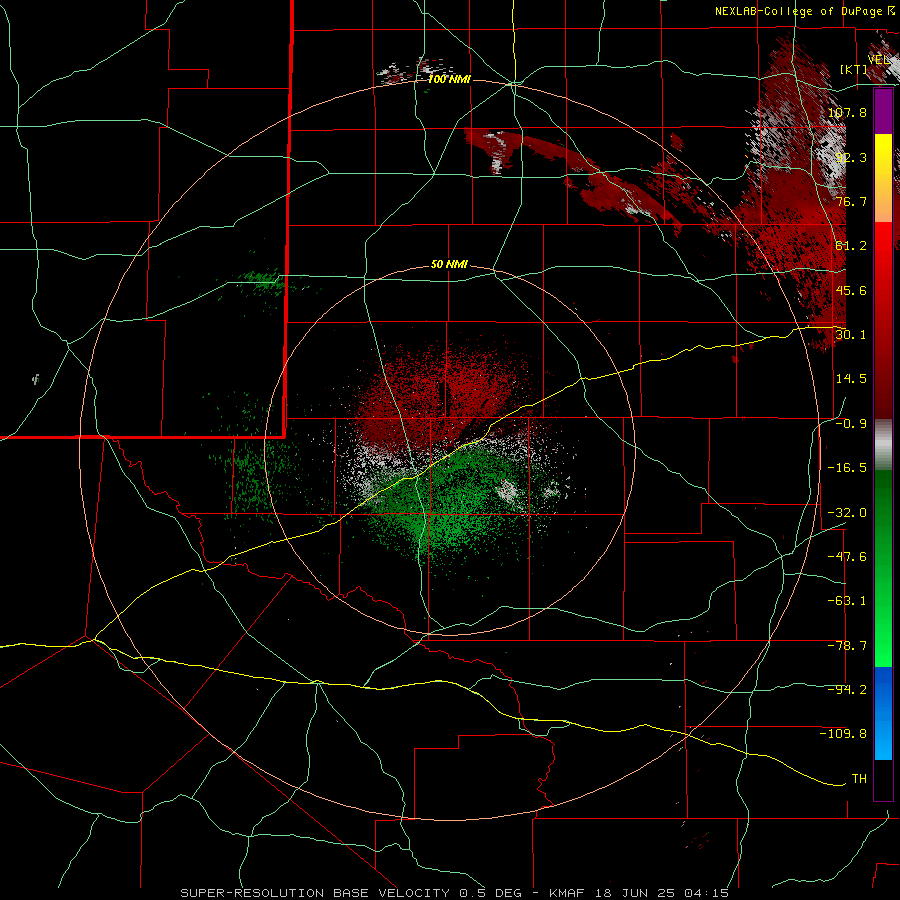The image size is (900, 900).
Task: Pick the green segment of the color bar
Action: coord(883,568)
